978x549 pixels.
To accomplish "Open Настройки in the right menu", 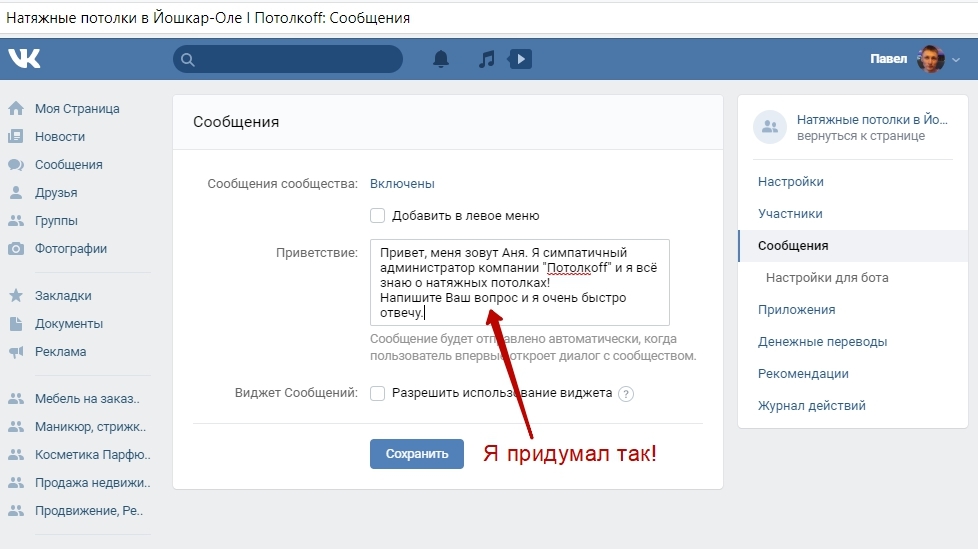I will [790, 182].
